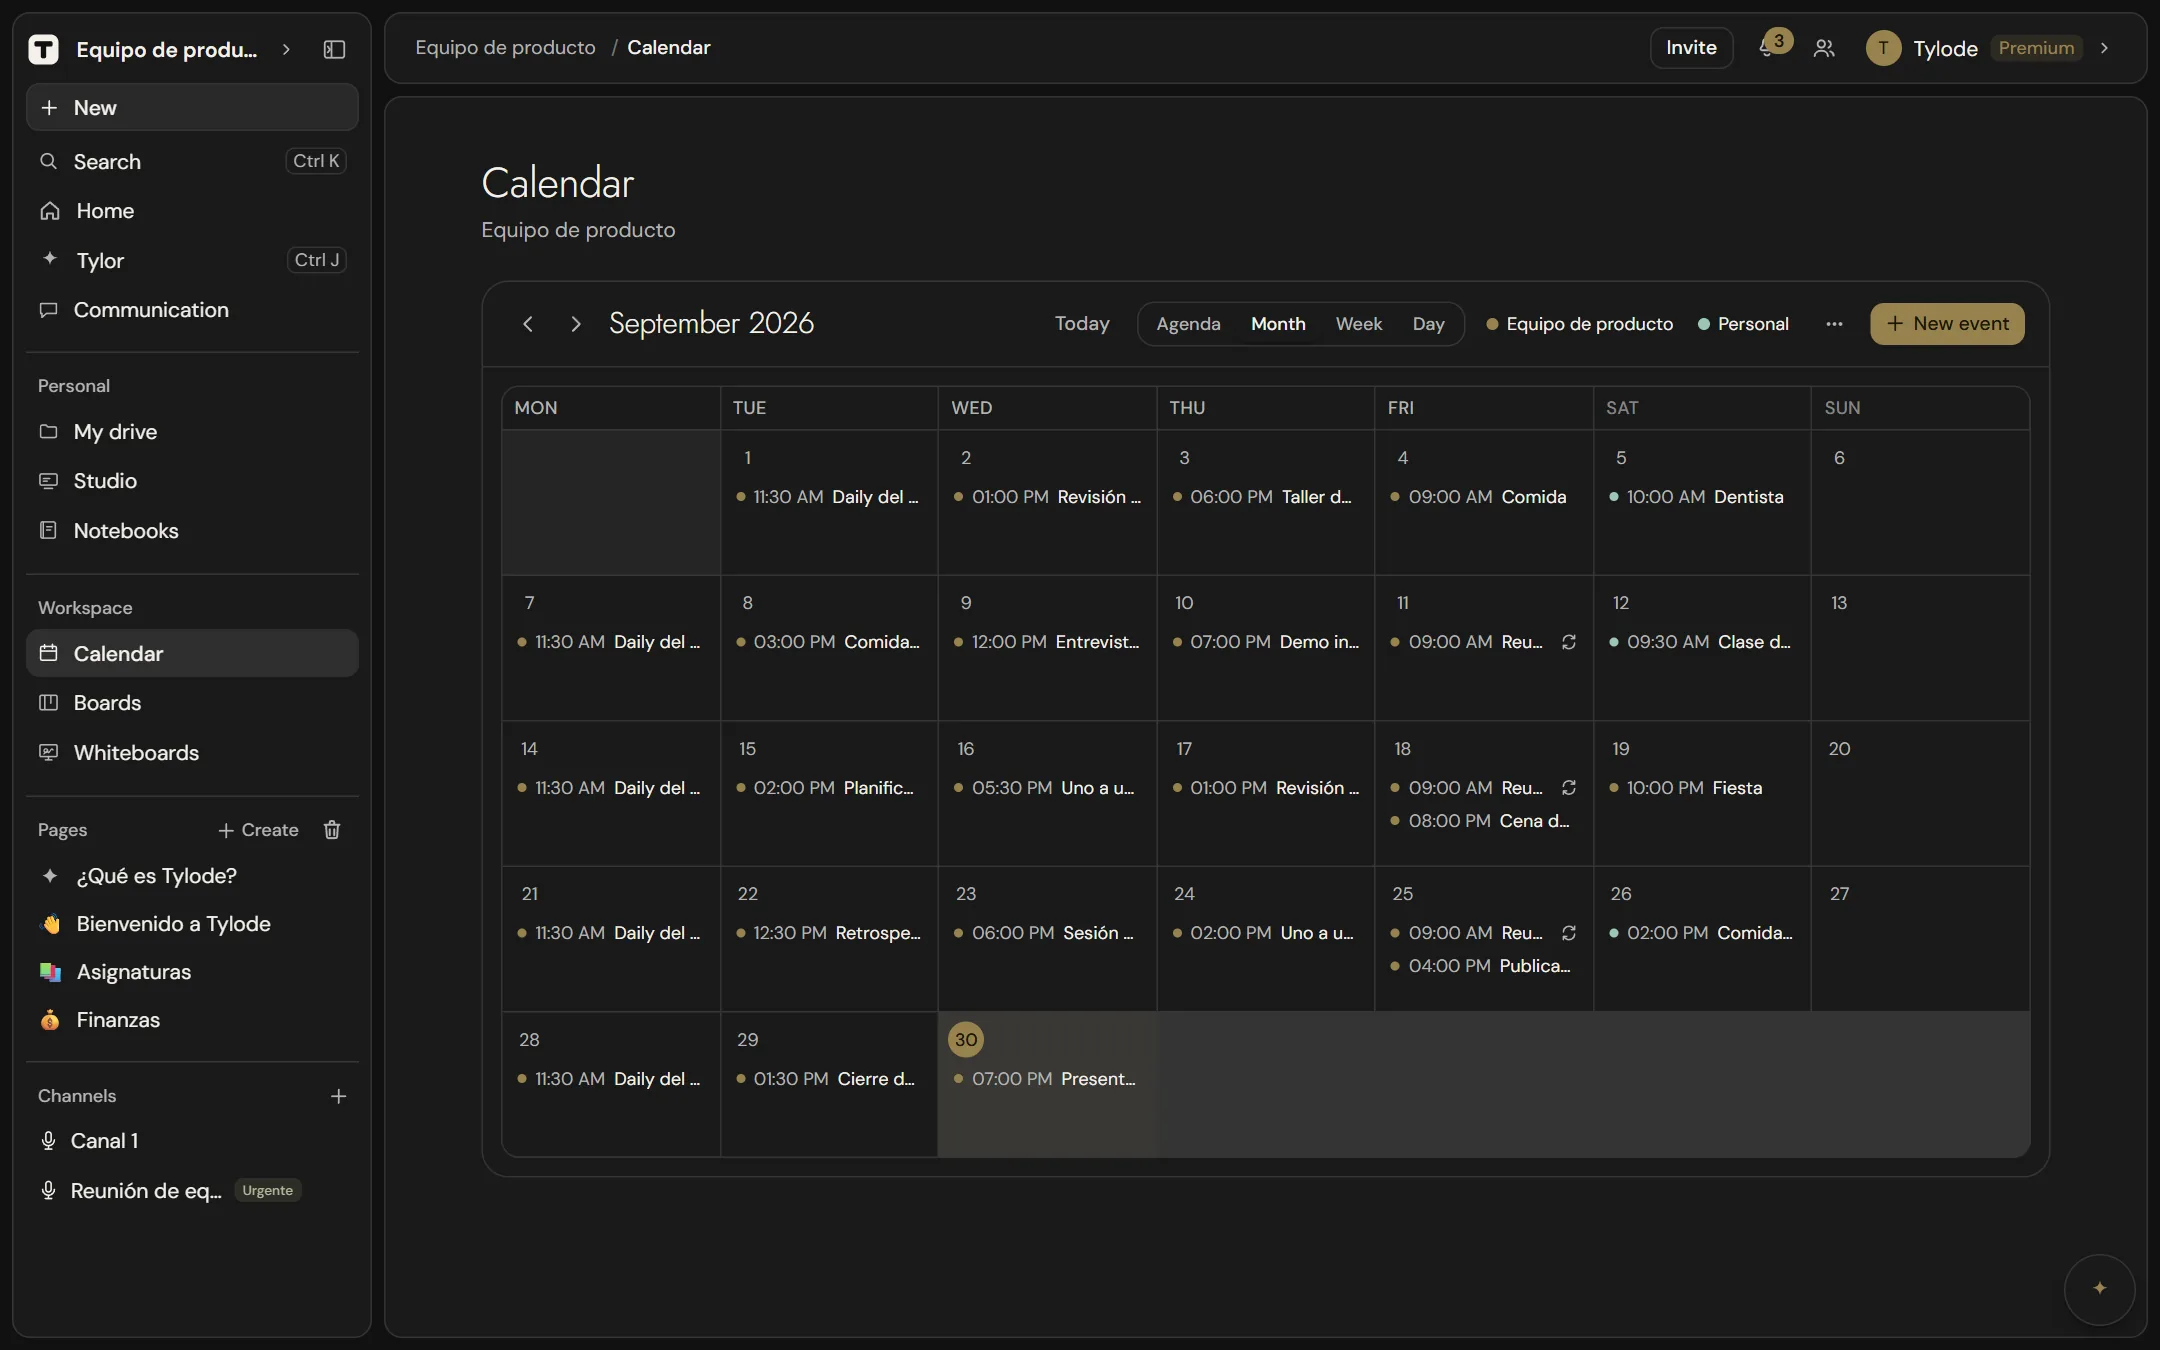Create a new page via Create
This screenshot has height=1350, width=2160.
[x=259, y=830]
